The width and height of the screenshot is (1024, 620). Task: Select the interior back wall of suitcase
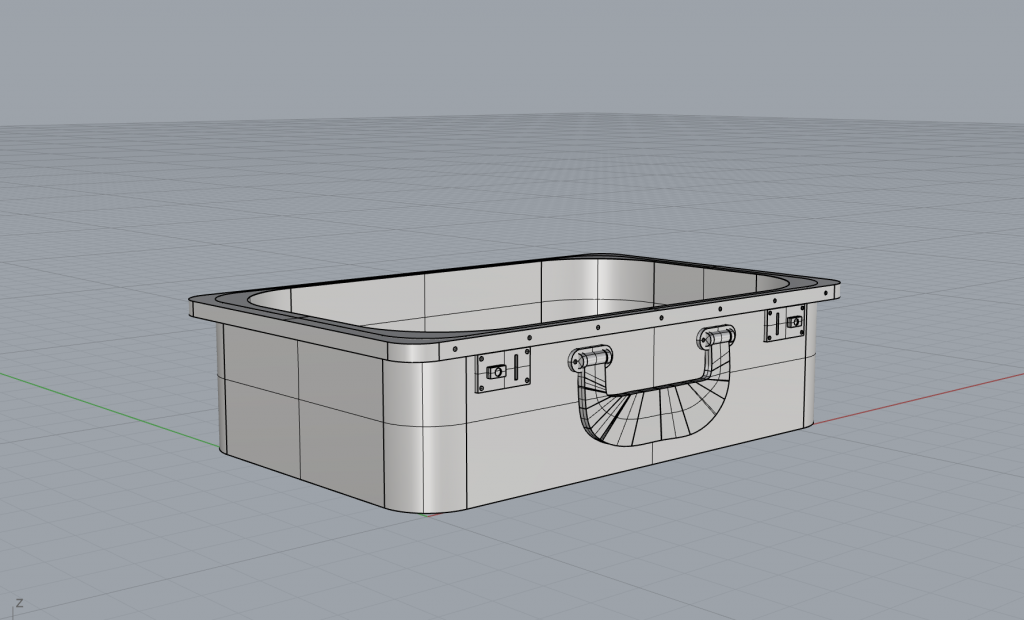coord(480,290)
